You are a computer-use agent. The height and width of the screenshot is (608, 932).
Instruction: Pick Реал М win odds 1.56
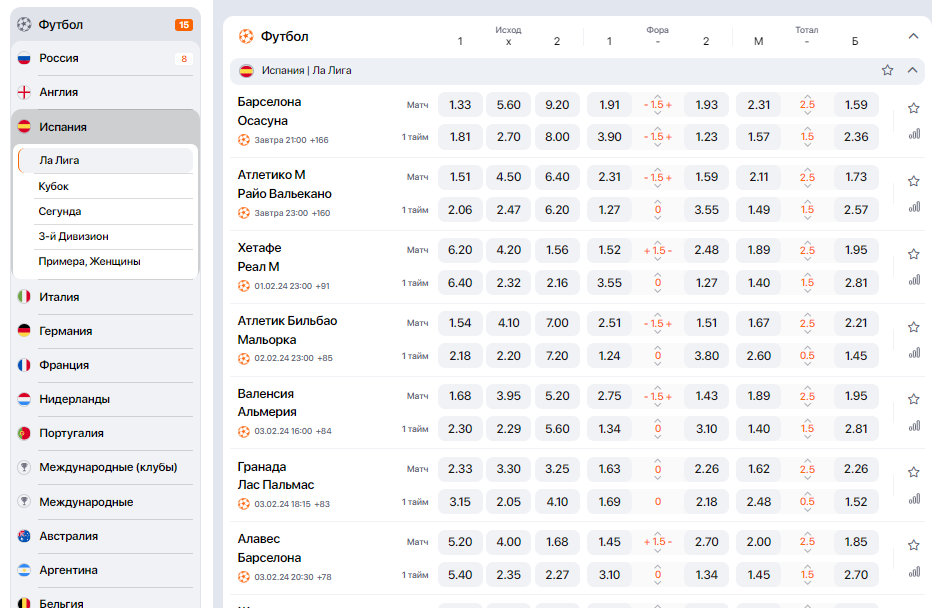coord(557,250)
